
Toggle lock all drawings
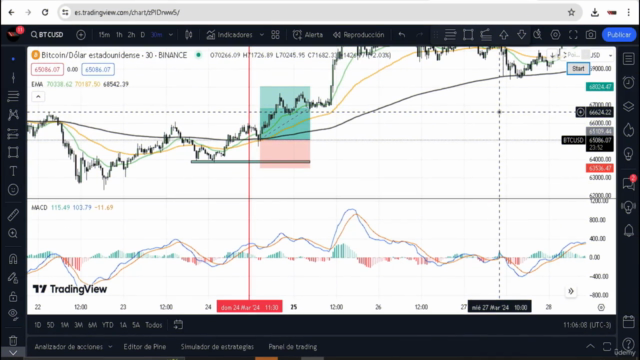click(x=13, y=296)
